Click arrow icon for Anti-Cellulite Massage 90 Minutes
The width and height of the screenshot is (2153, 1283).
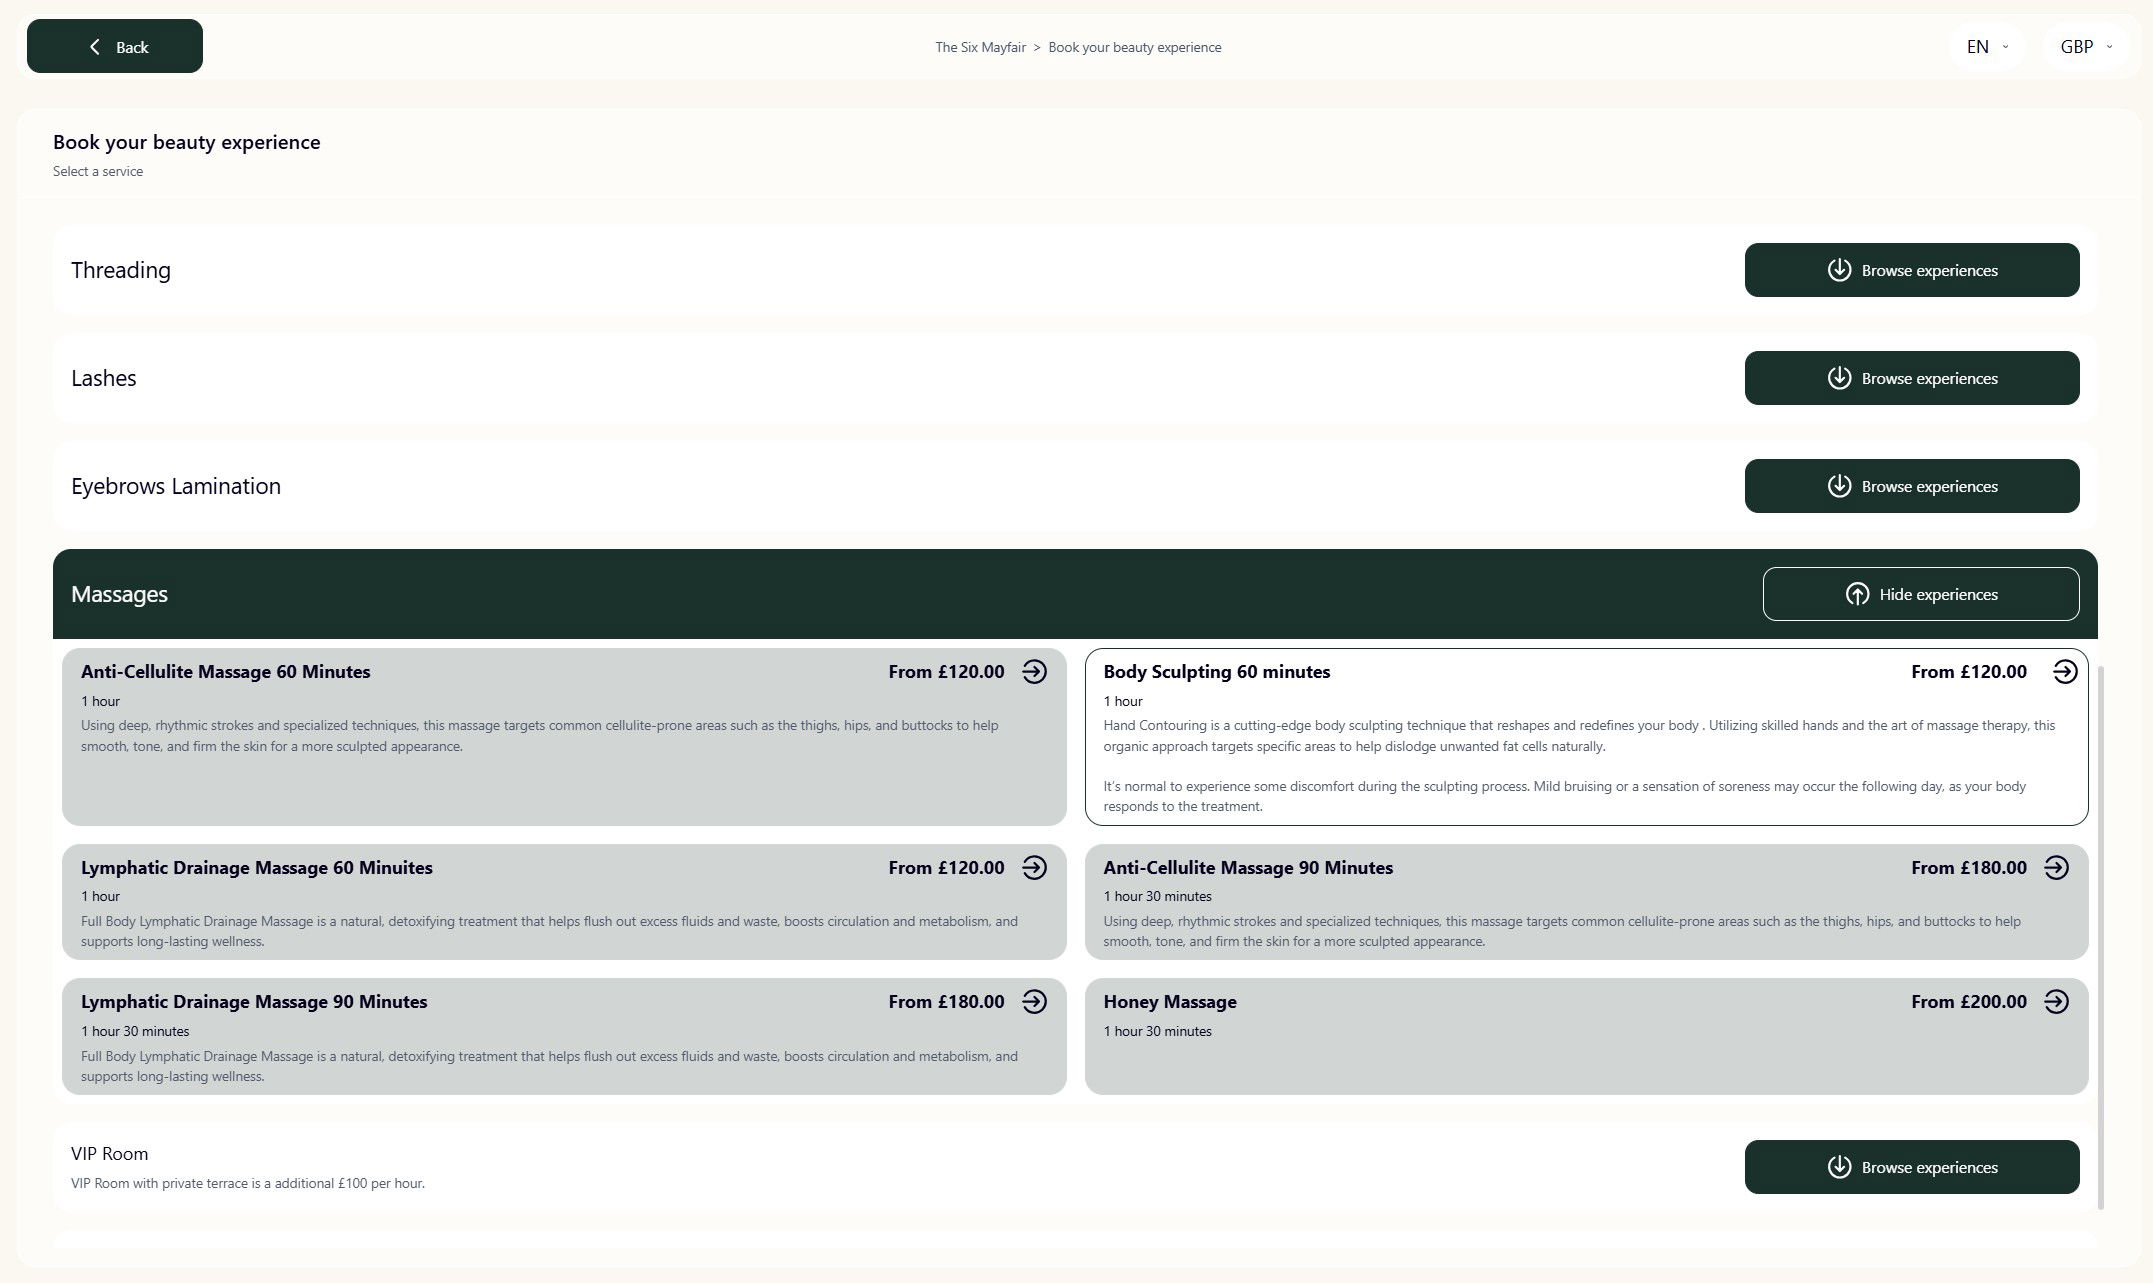point(2056,868)
